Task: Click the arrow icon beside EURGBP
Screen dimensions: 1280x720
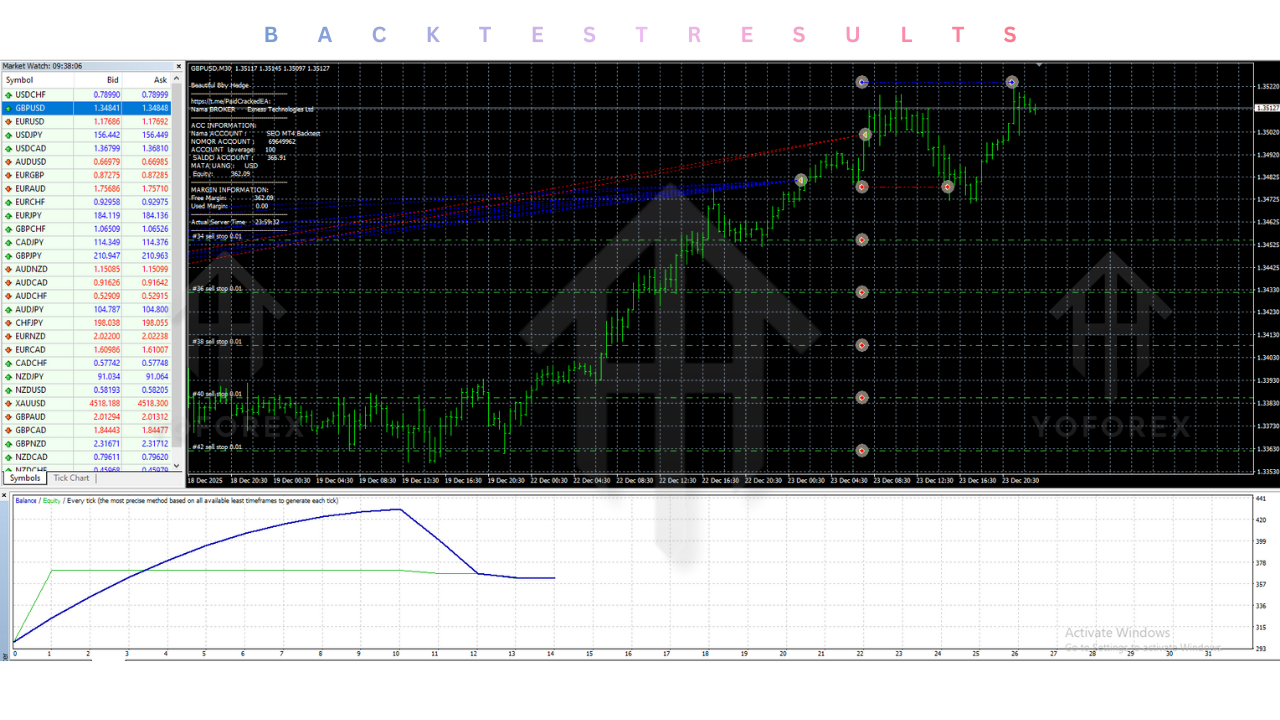Action: 8,174
